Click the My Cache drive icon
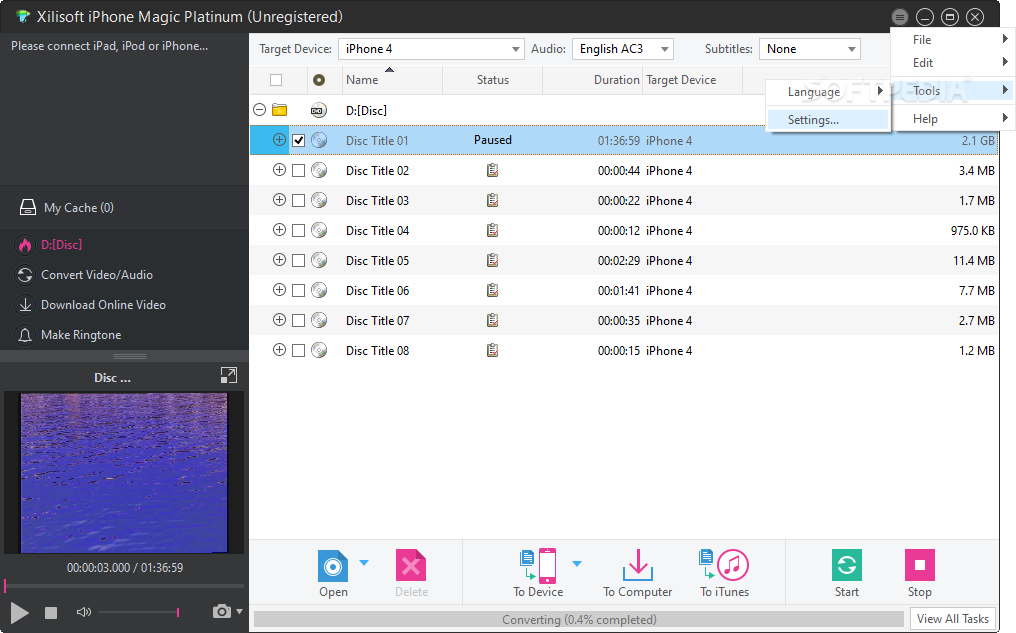1016x633 pixels. point(28,207)
